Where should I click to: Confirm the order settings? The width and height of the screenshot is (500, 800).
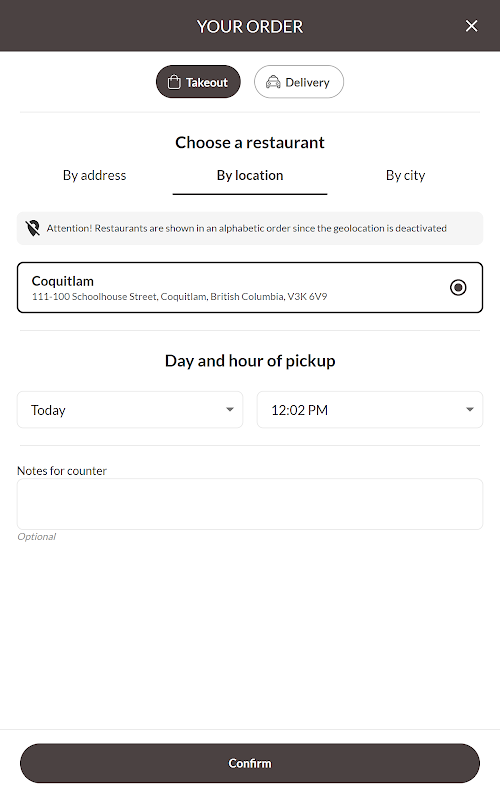(x=250, y=763)
